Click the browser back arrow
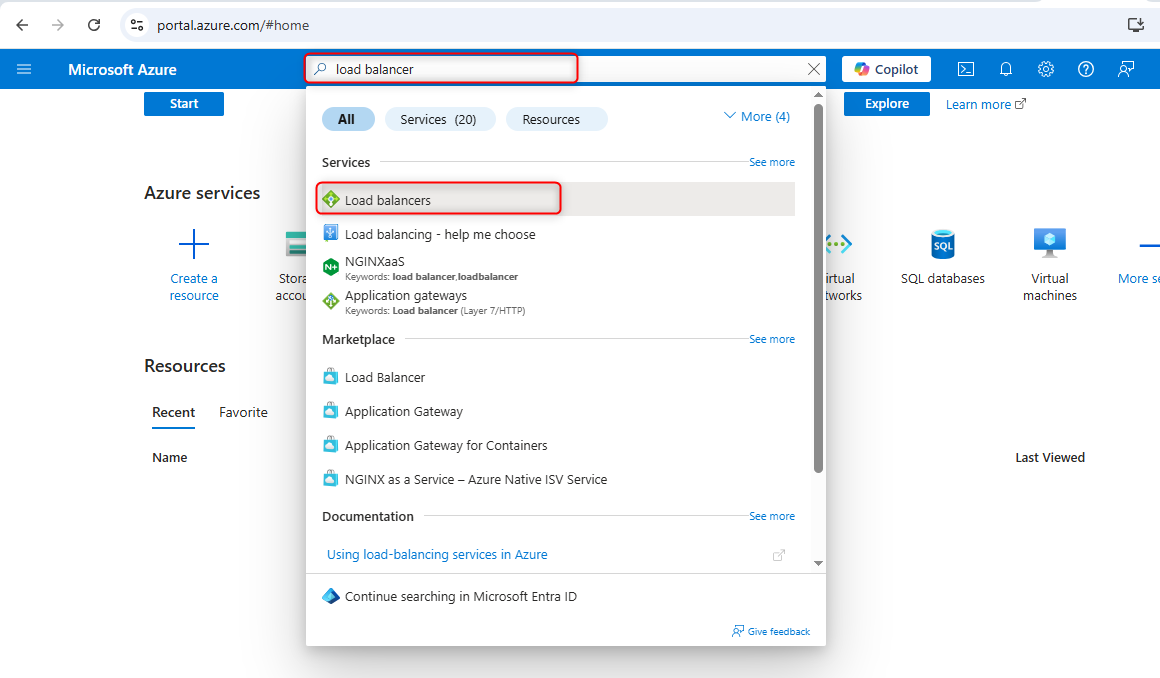 [22, 25]
